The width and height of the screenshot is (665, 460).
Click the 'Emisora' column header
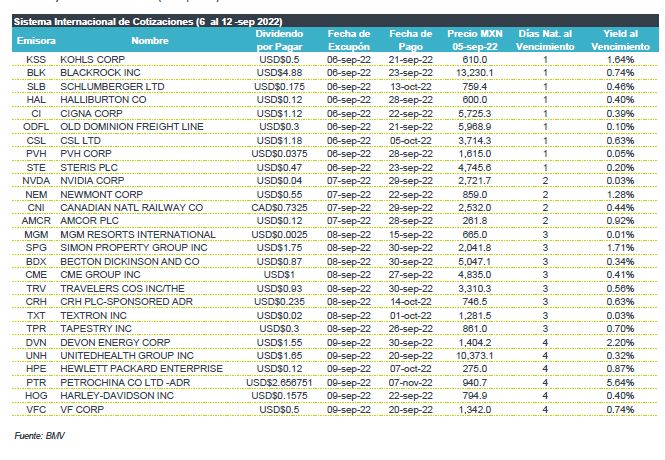coord(36,41)
